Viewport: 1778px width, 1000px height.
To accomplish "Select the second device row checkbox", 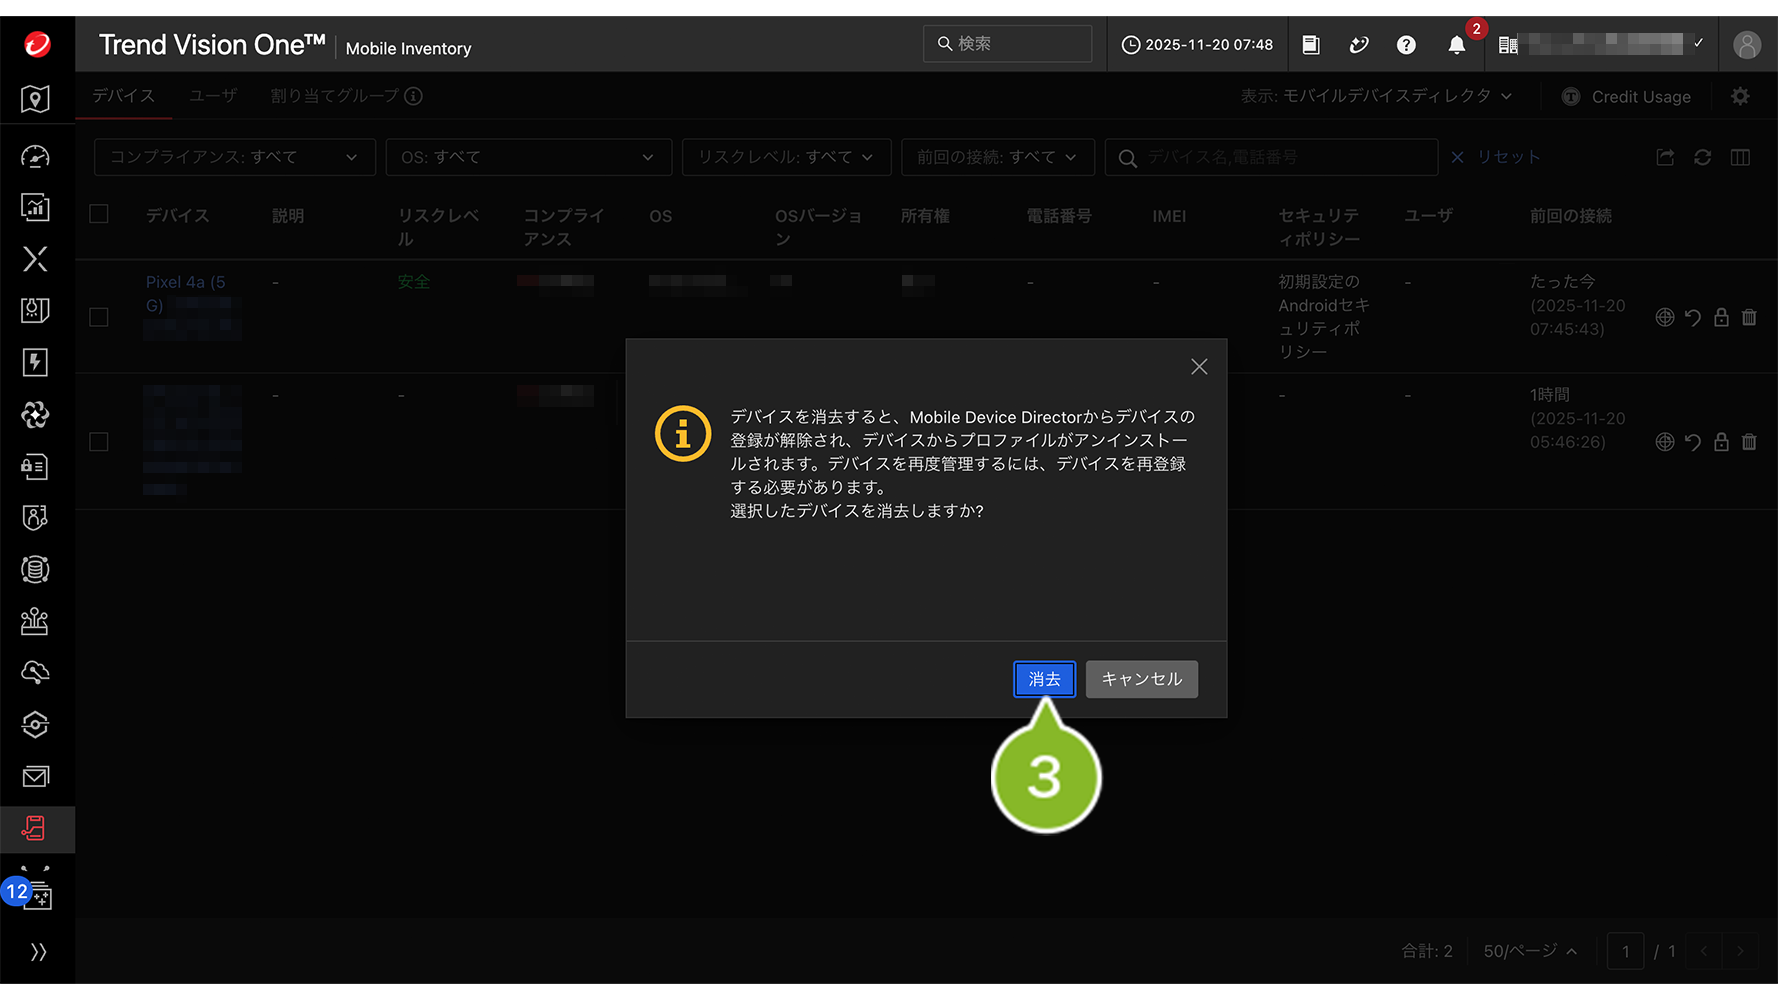I will coord(99,441).
